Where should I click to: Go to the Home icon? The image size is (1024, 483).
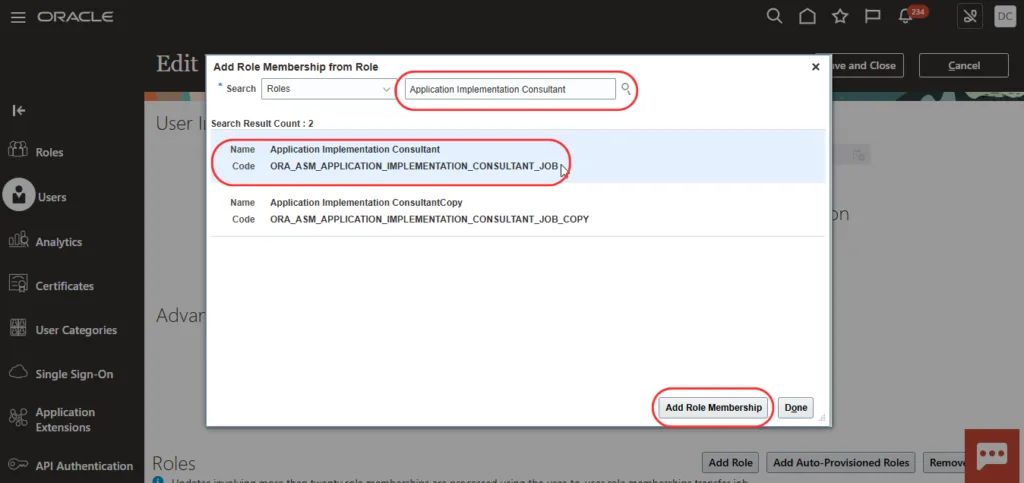(x=807, y=16)
